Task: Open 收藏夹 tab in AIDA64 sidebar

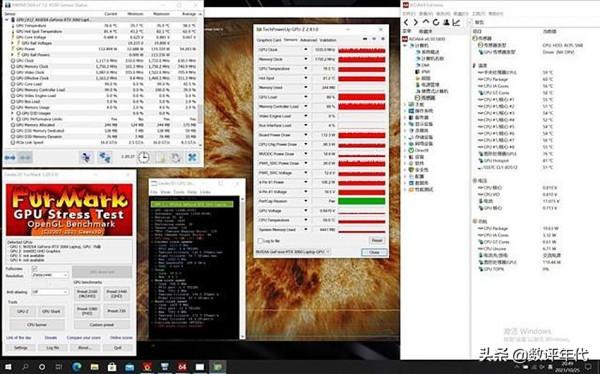Action: click(x=426, y=31)
